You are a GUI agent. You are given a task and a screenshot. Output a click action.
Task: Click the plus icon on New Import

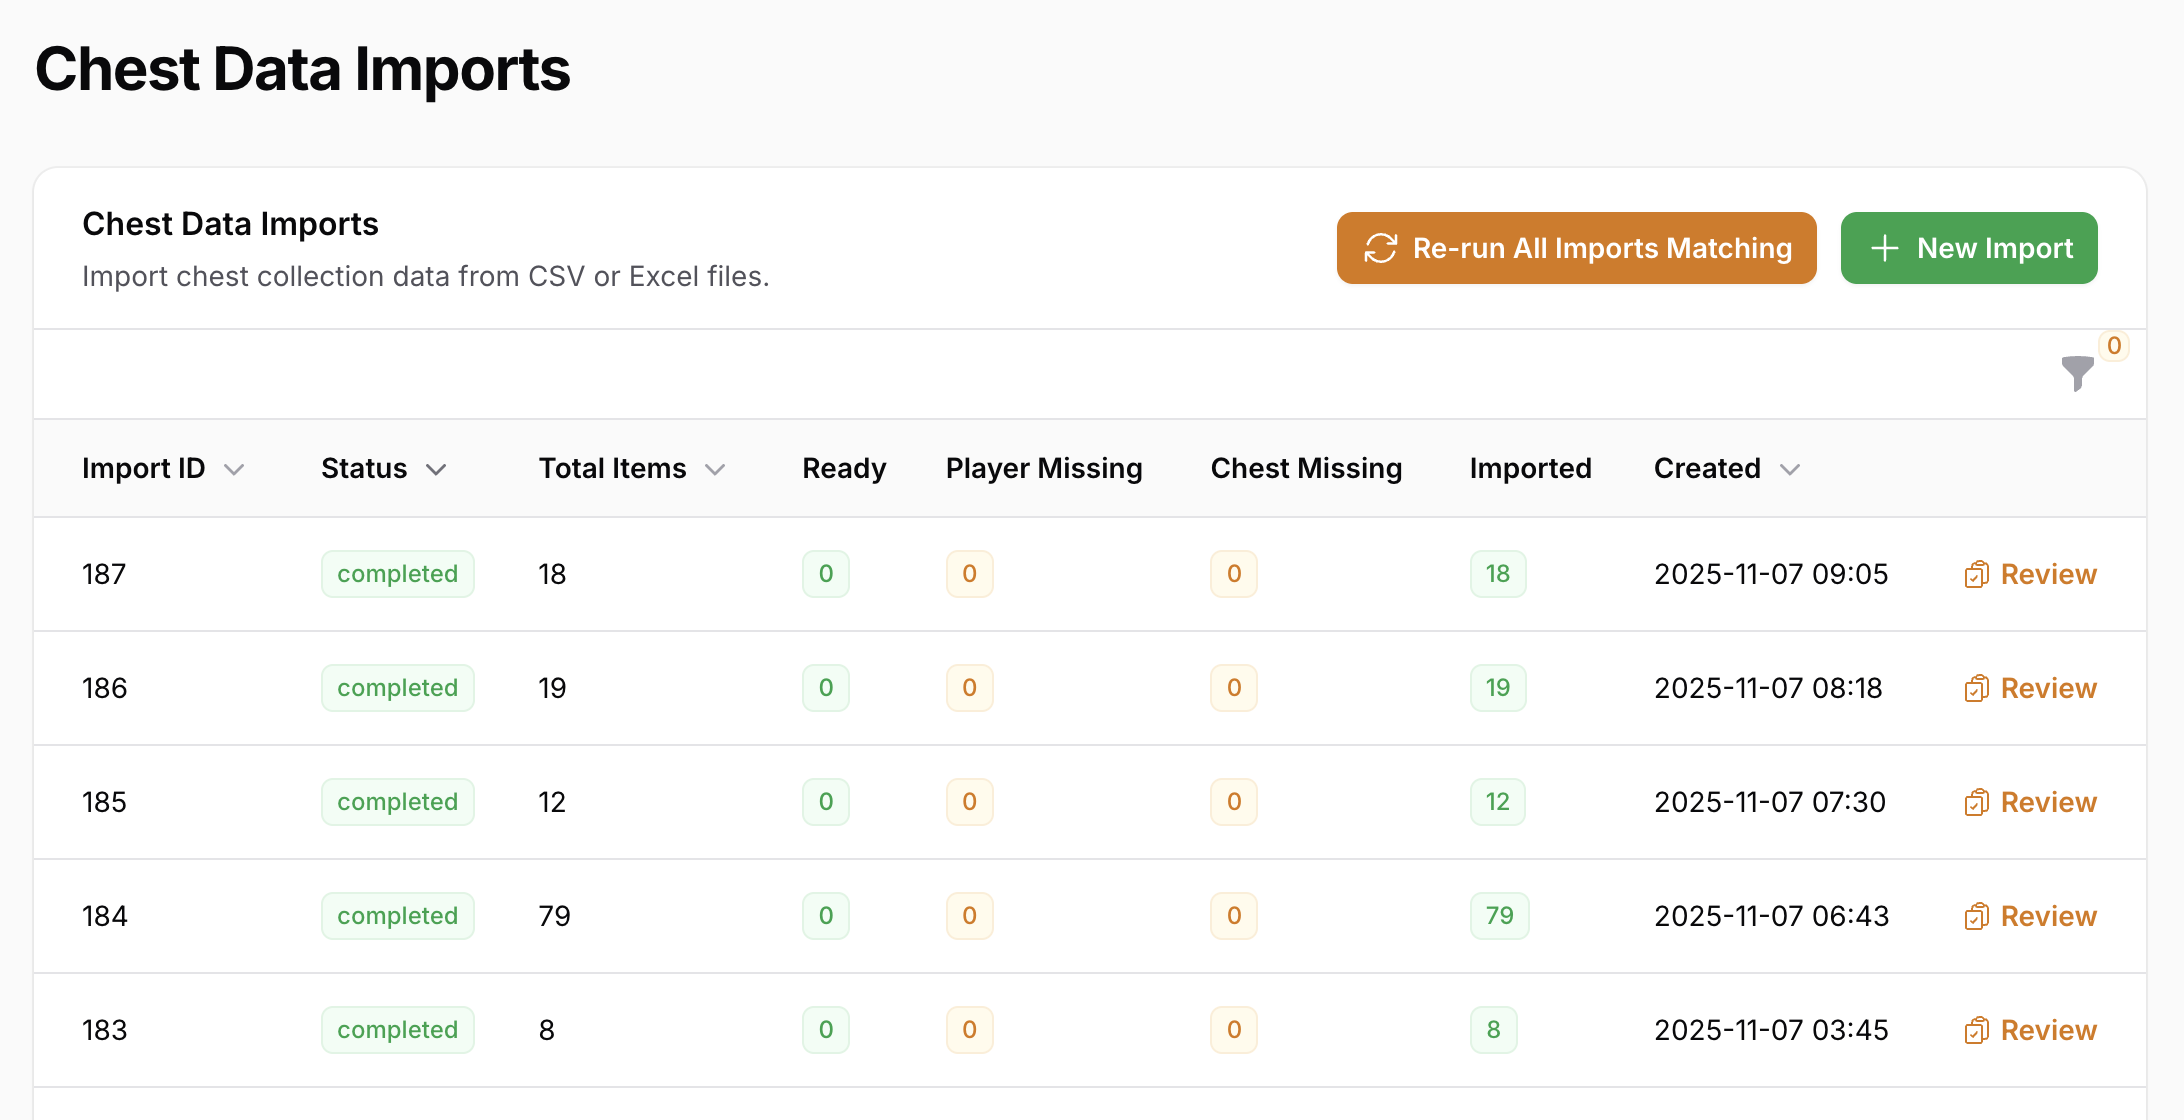[1884, 248]
